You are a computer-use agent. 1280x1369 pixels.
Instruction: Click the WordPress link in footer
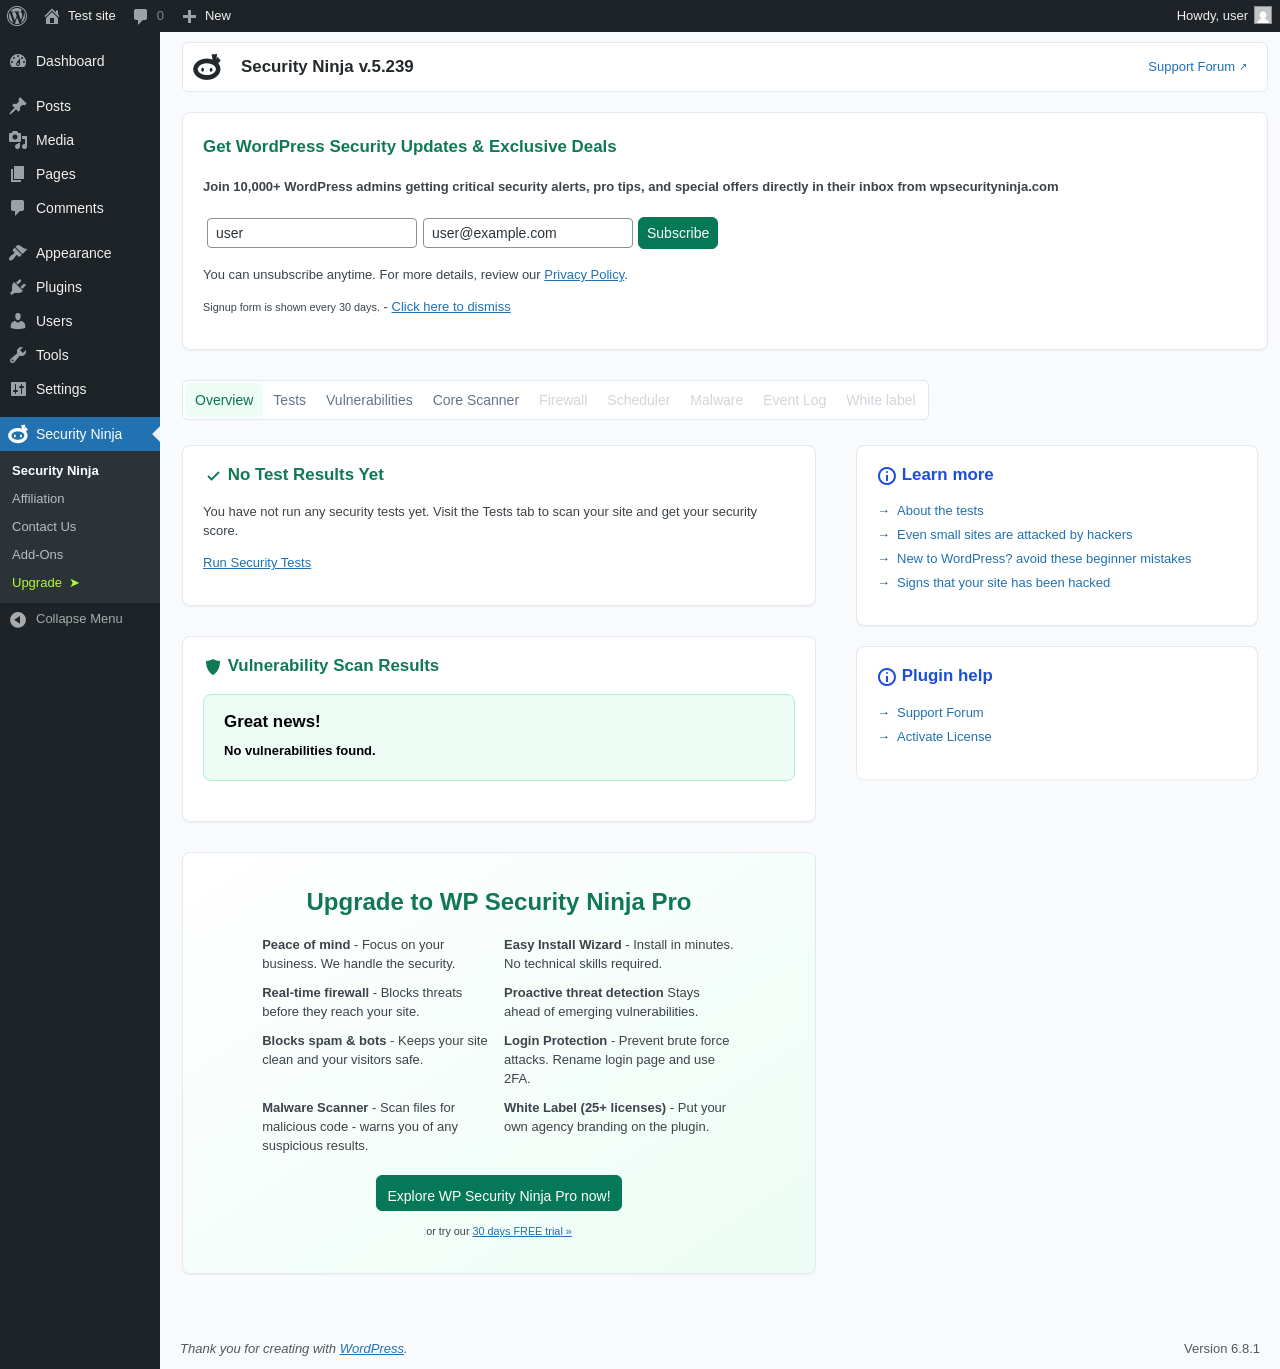[372, 1349]
